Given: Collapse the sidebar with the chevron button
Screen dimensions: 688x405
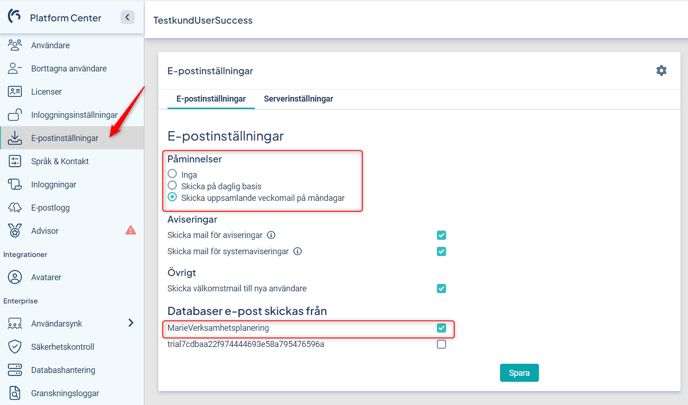Looking at the screenshot, I should [x=127, y=17].
